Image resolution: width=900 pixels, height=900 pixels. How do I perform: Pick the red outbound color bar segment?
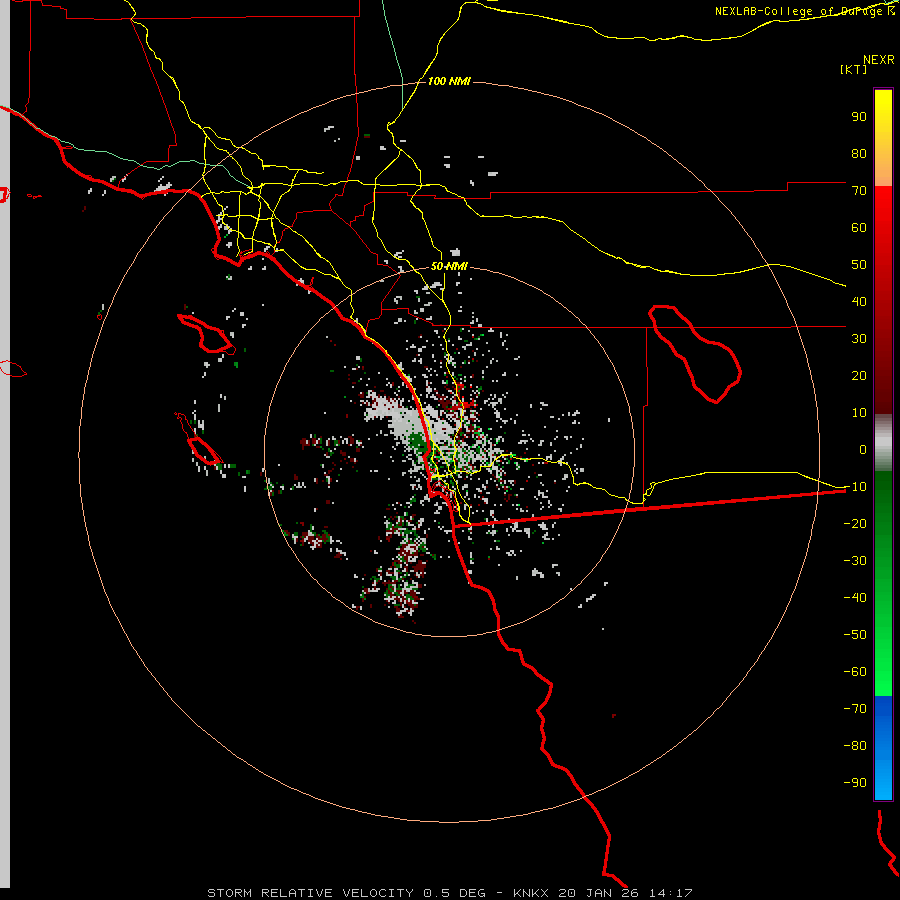[883, 300]
